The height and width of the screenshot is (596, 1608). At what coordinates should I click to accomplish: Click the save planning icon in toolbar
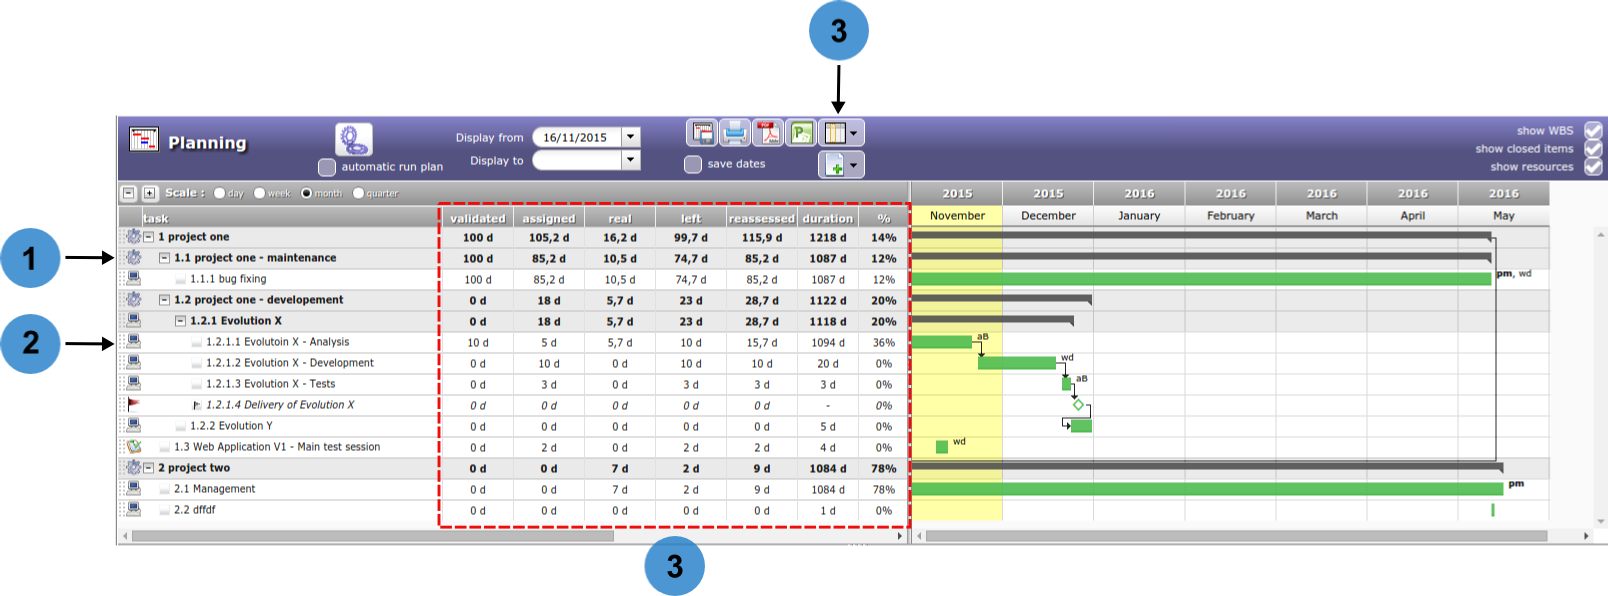coord(702,132)
